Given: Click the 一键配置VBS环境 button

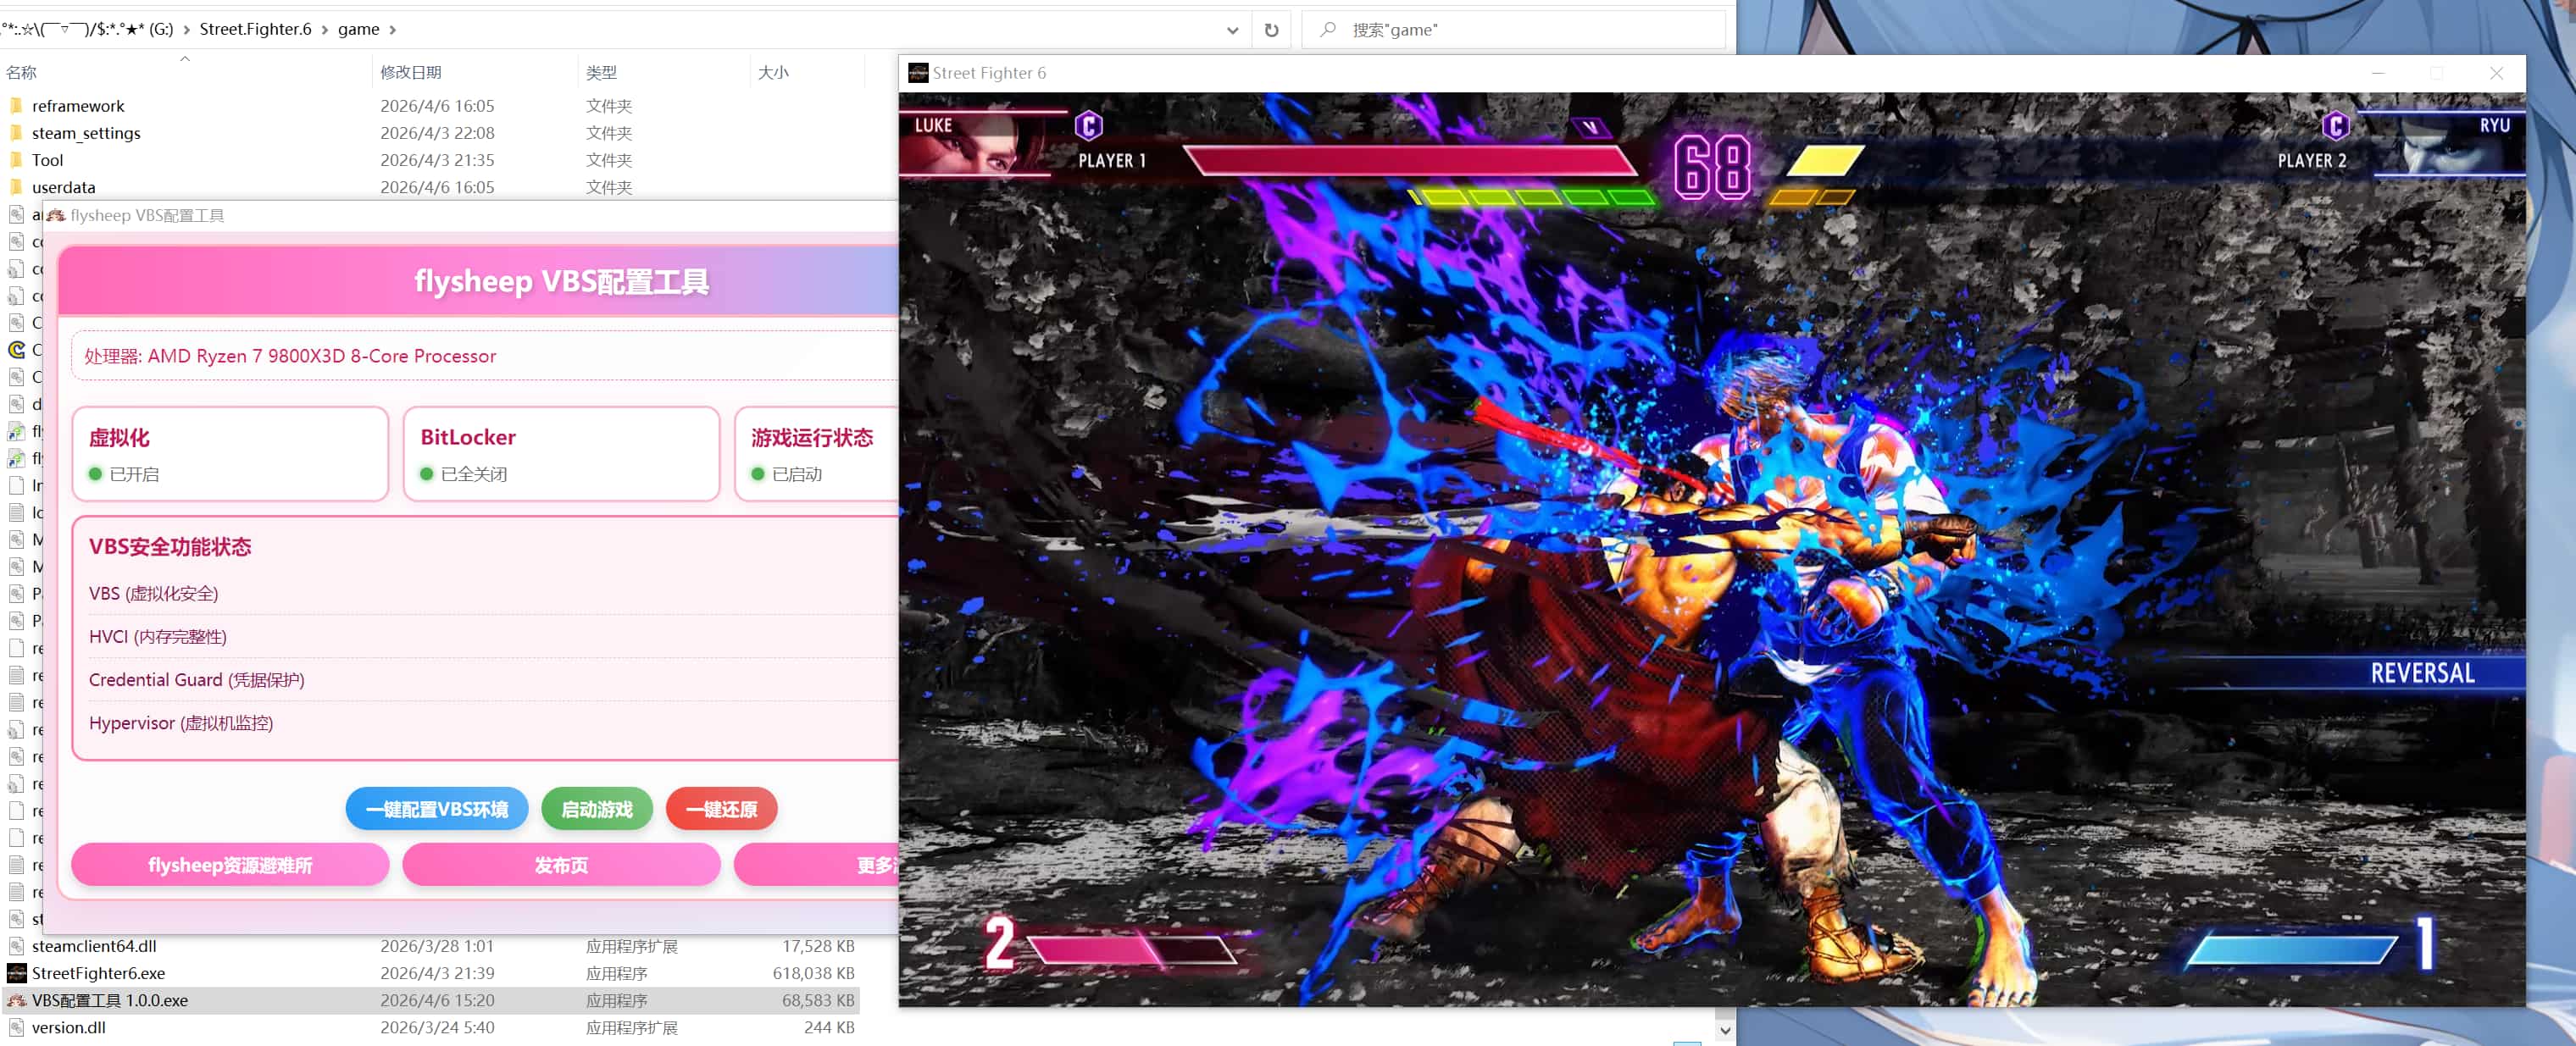Looking at the screenshot, I should (x=437, y=809).
